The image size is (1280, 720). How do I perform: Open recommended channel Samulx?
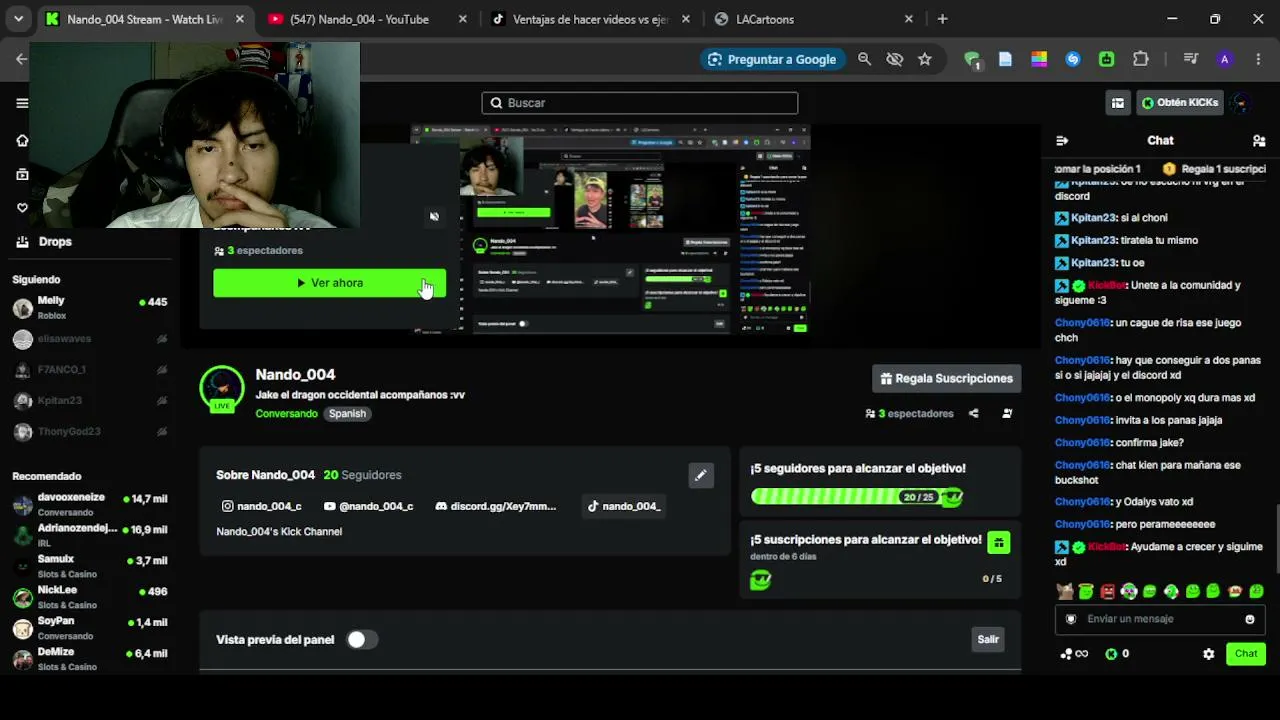90,566
